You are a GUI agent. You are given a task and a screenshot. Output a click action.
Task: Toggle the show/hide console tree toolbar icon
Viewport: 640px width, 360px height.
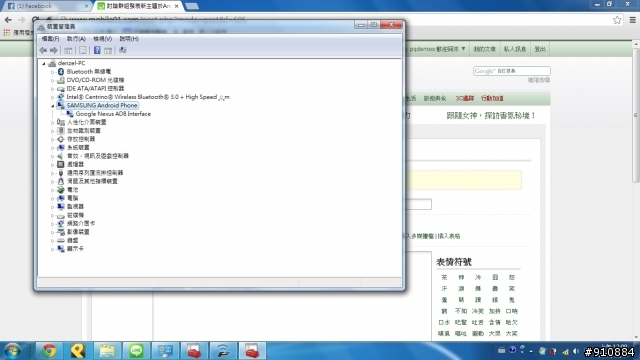pyautogui.click(x=68, y=50)
